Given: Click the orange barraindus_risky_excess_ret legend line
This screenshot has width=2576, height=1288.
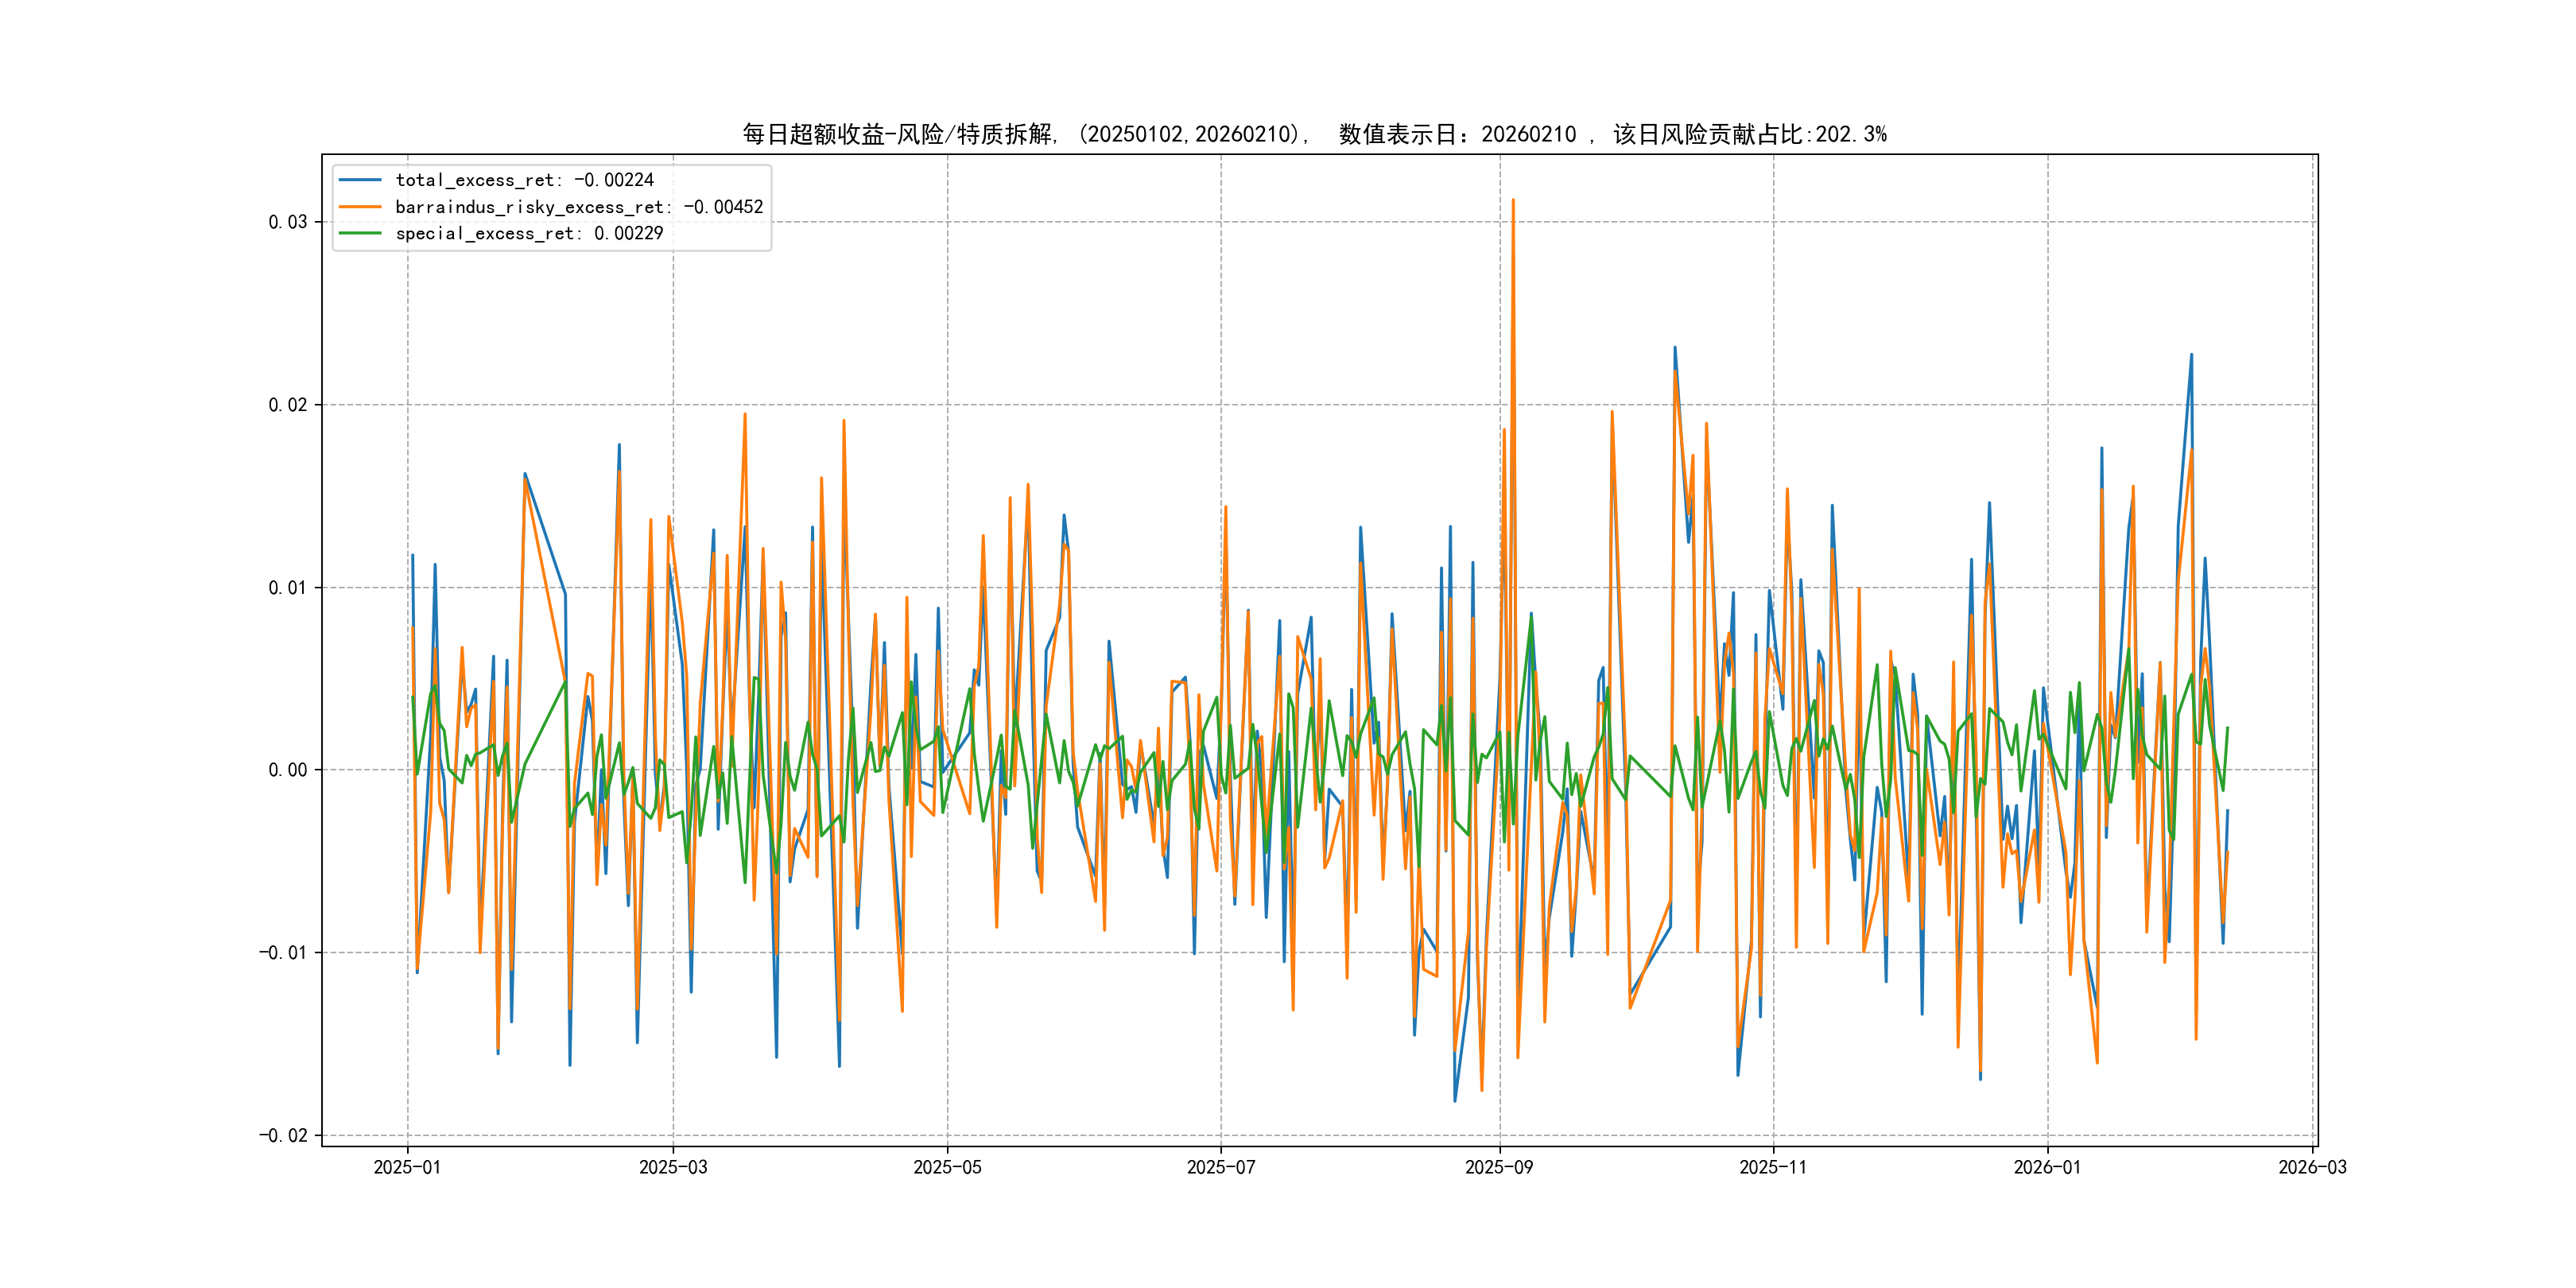Looking at the screenshot, I should pos(360,207).
